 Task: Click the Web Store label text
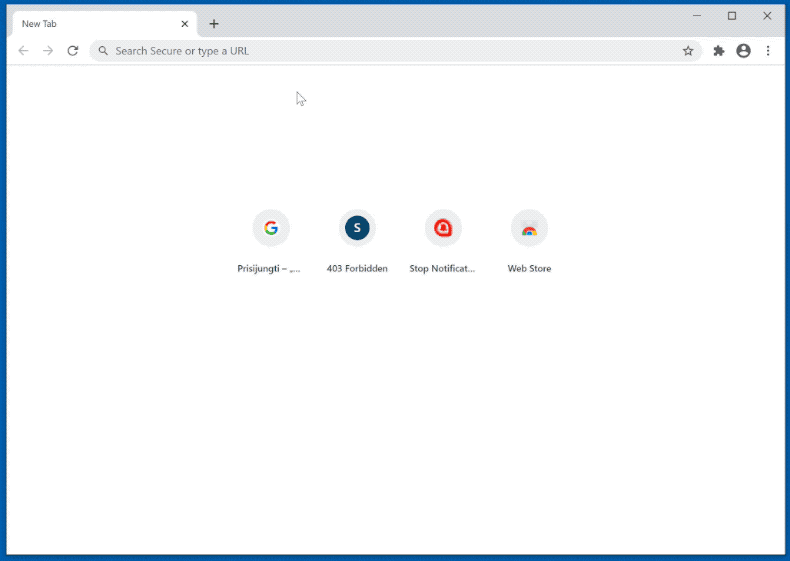(x=530, y=269)
